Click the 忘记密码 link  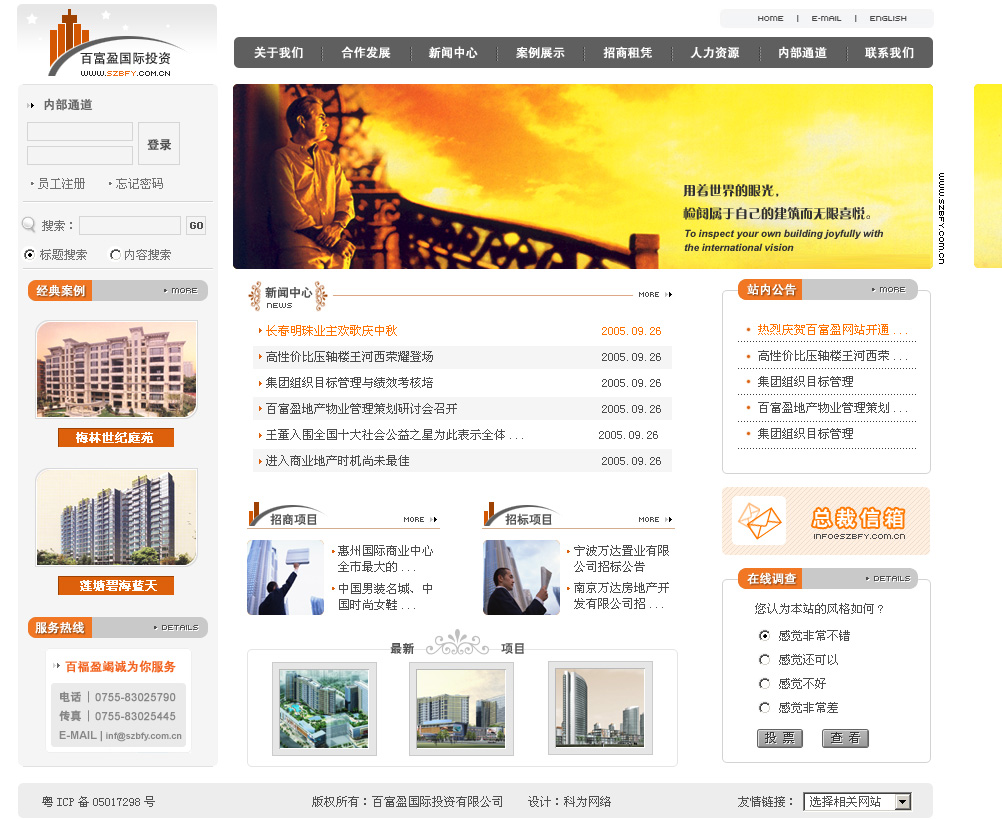139,184
